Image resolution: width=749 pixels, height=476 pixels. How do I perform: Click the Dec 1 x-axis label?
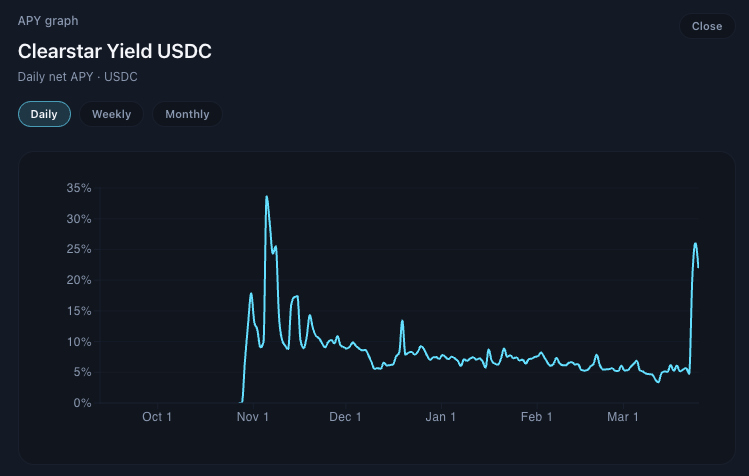(x=345, y=417)
